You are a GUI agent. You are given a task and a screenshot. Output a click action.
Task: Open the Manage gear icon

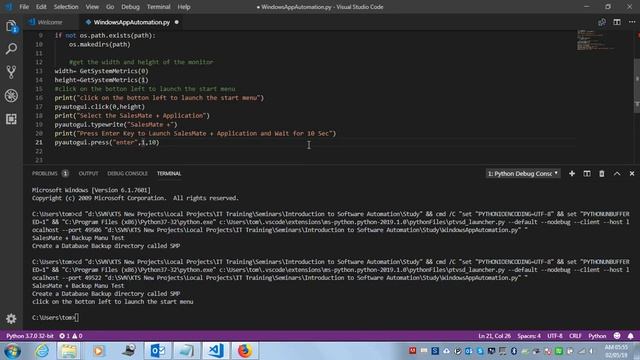point(11,318)
